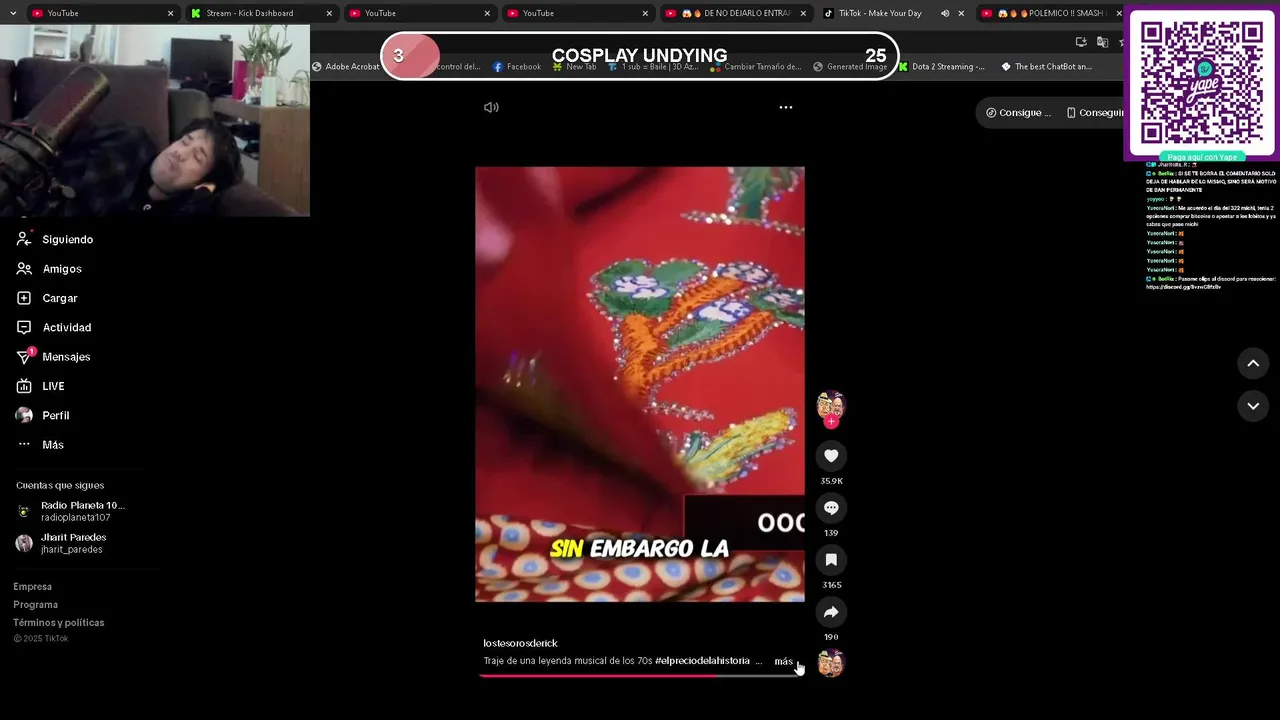Expand video caption with 'más'
The width and height of the screenshot is (1280, 720).
tap(783, 661)
